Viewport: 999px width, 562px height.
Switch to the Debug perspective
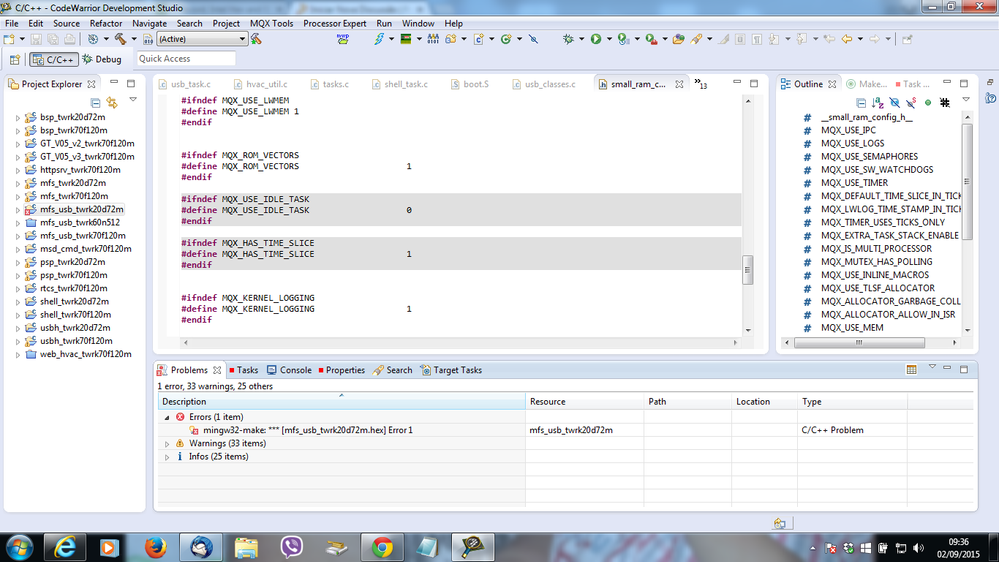click(102, 59)
